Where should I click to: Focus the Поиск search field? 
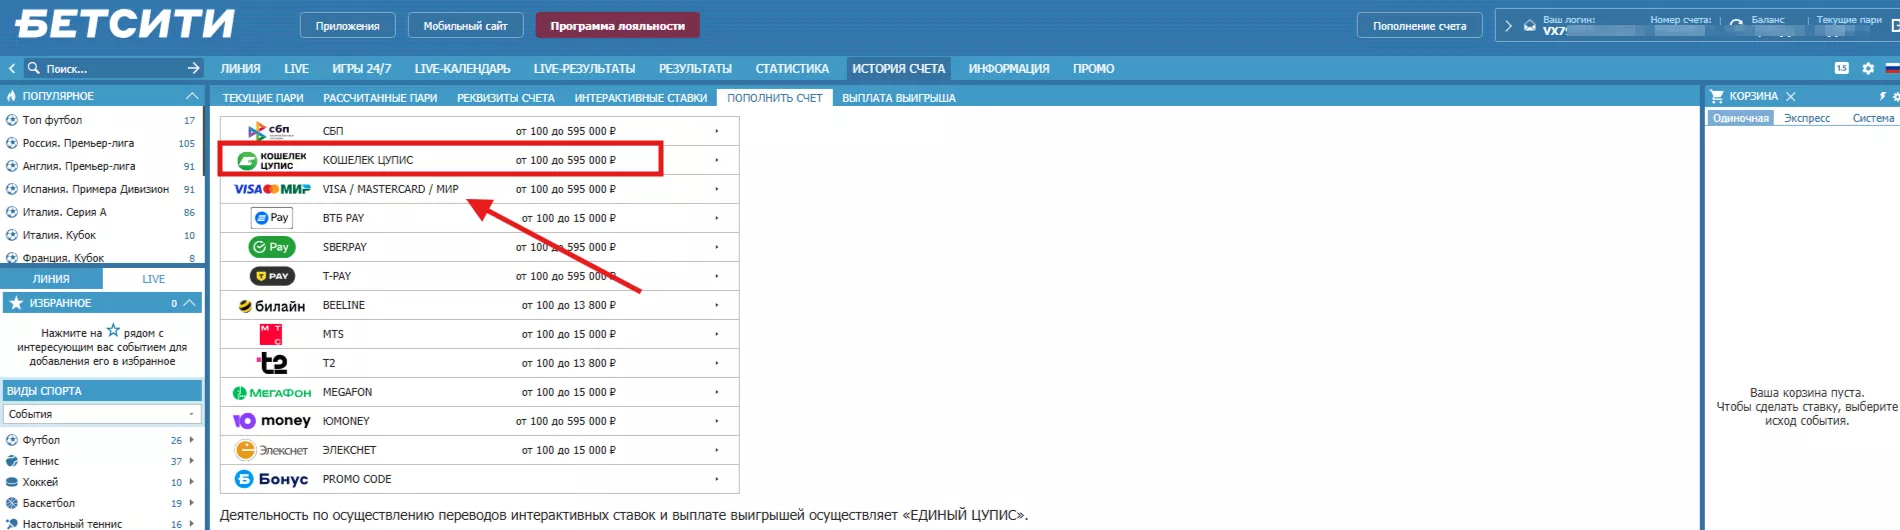click(112, 68)
